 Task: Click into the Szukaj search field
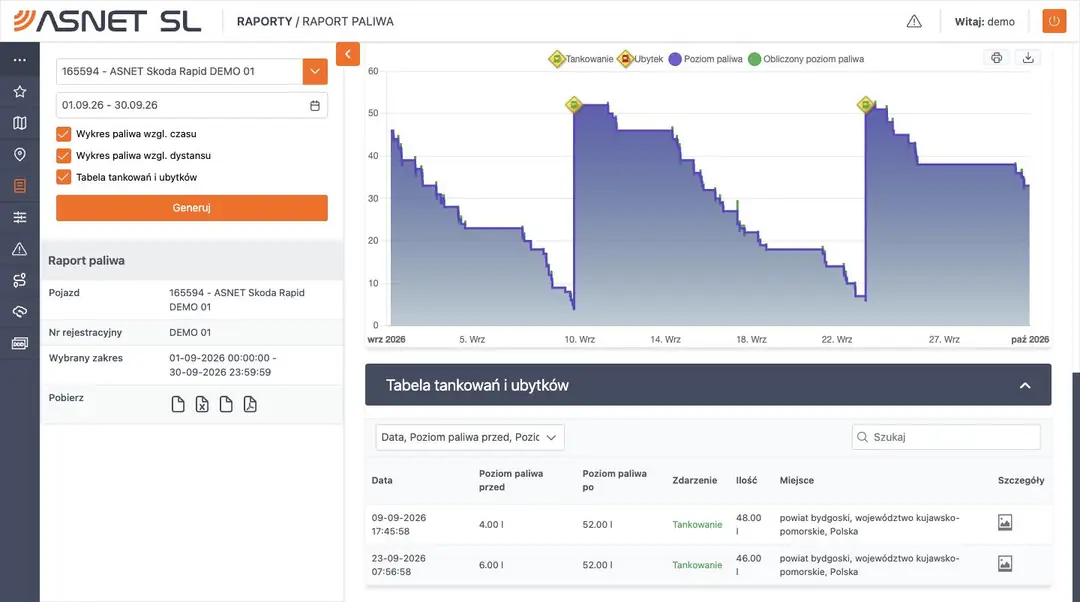[946, 437]
